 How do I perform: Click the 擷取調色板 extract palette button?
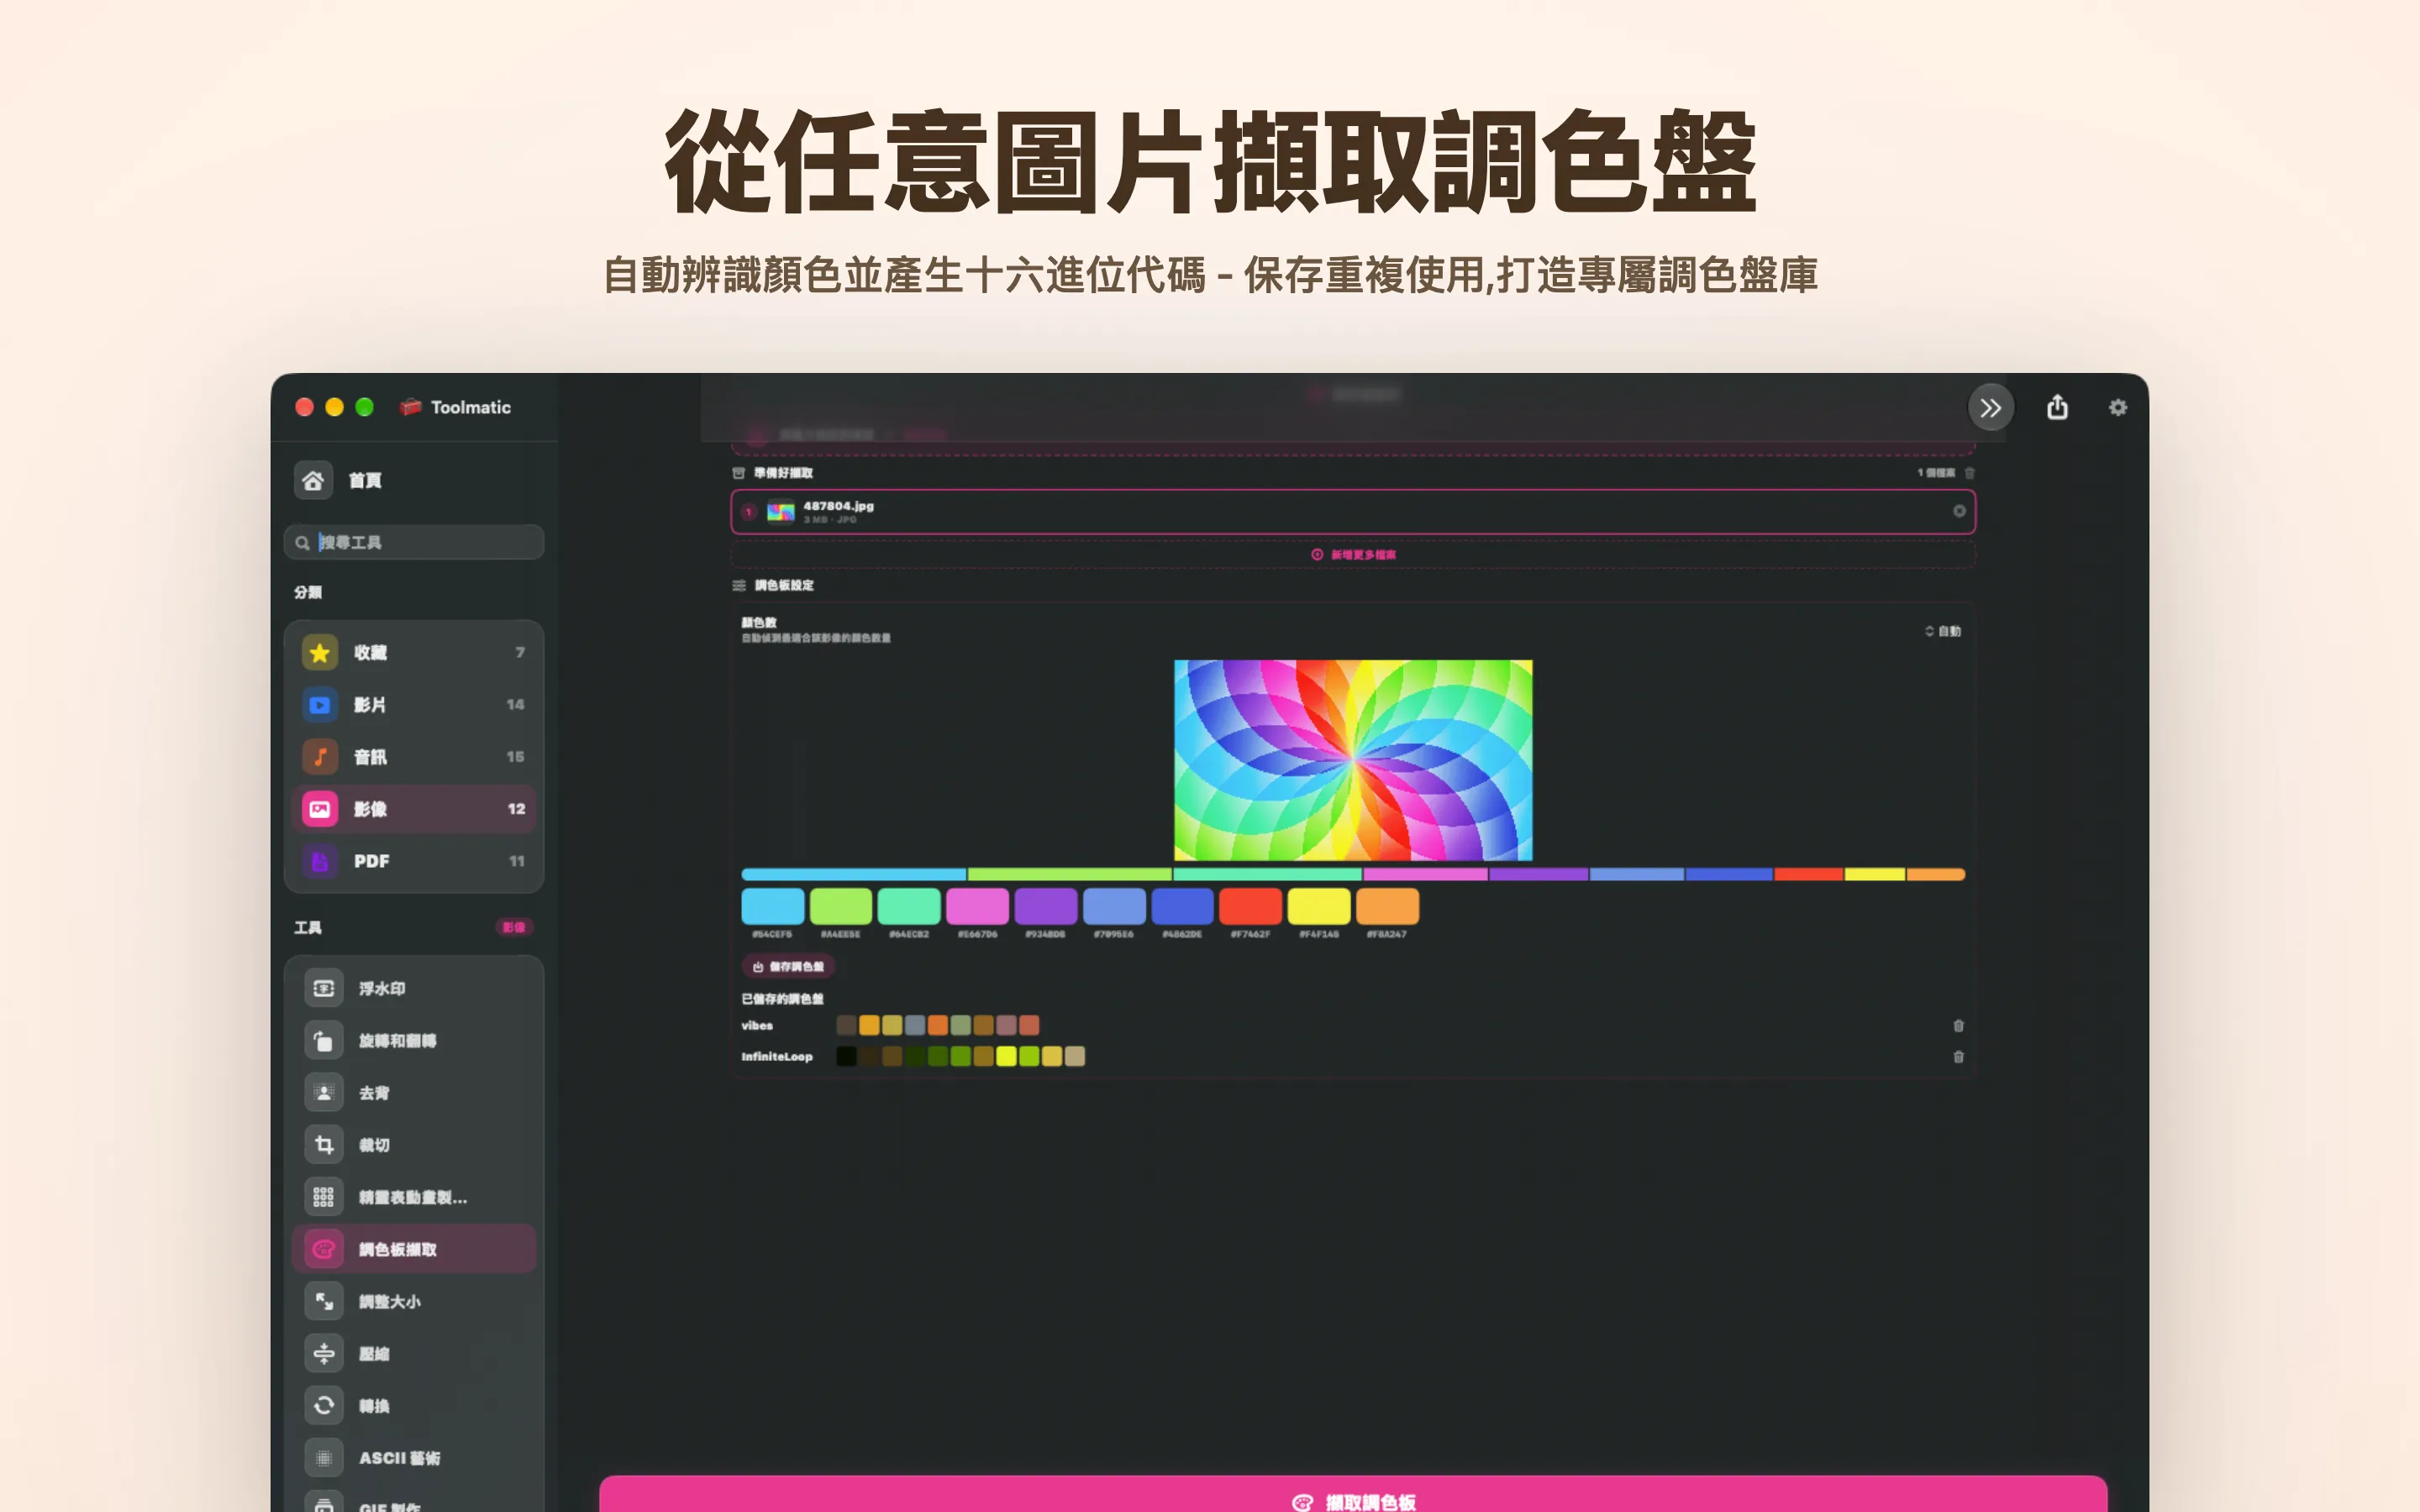[1353, 1494]
